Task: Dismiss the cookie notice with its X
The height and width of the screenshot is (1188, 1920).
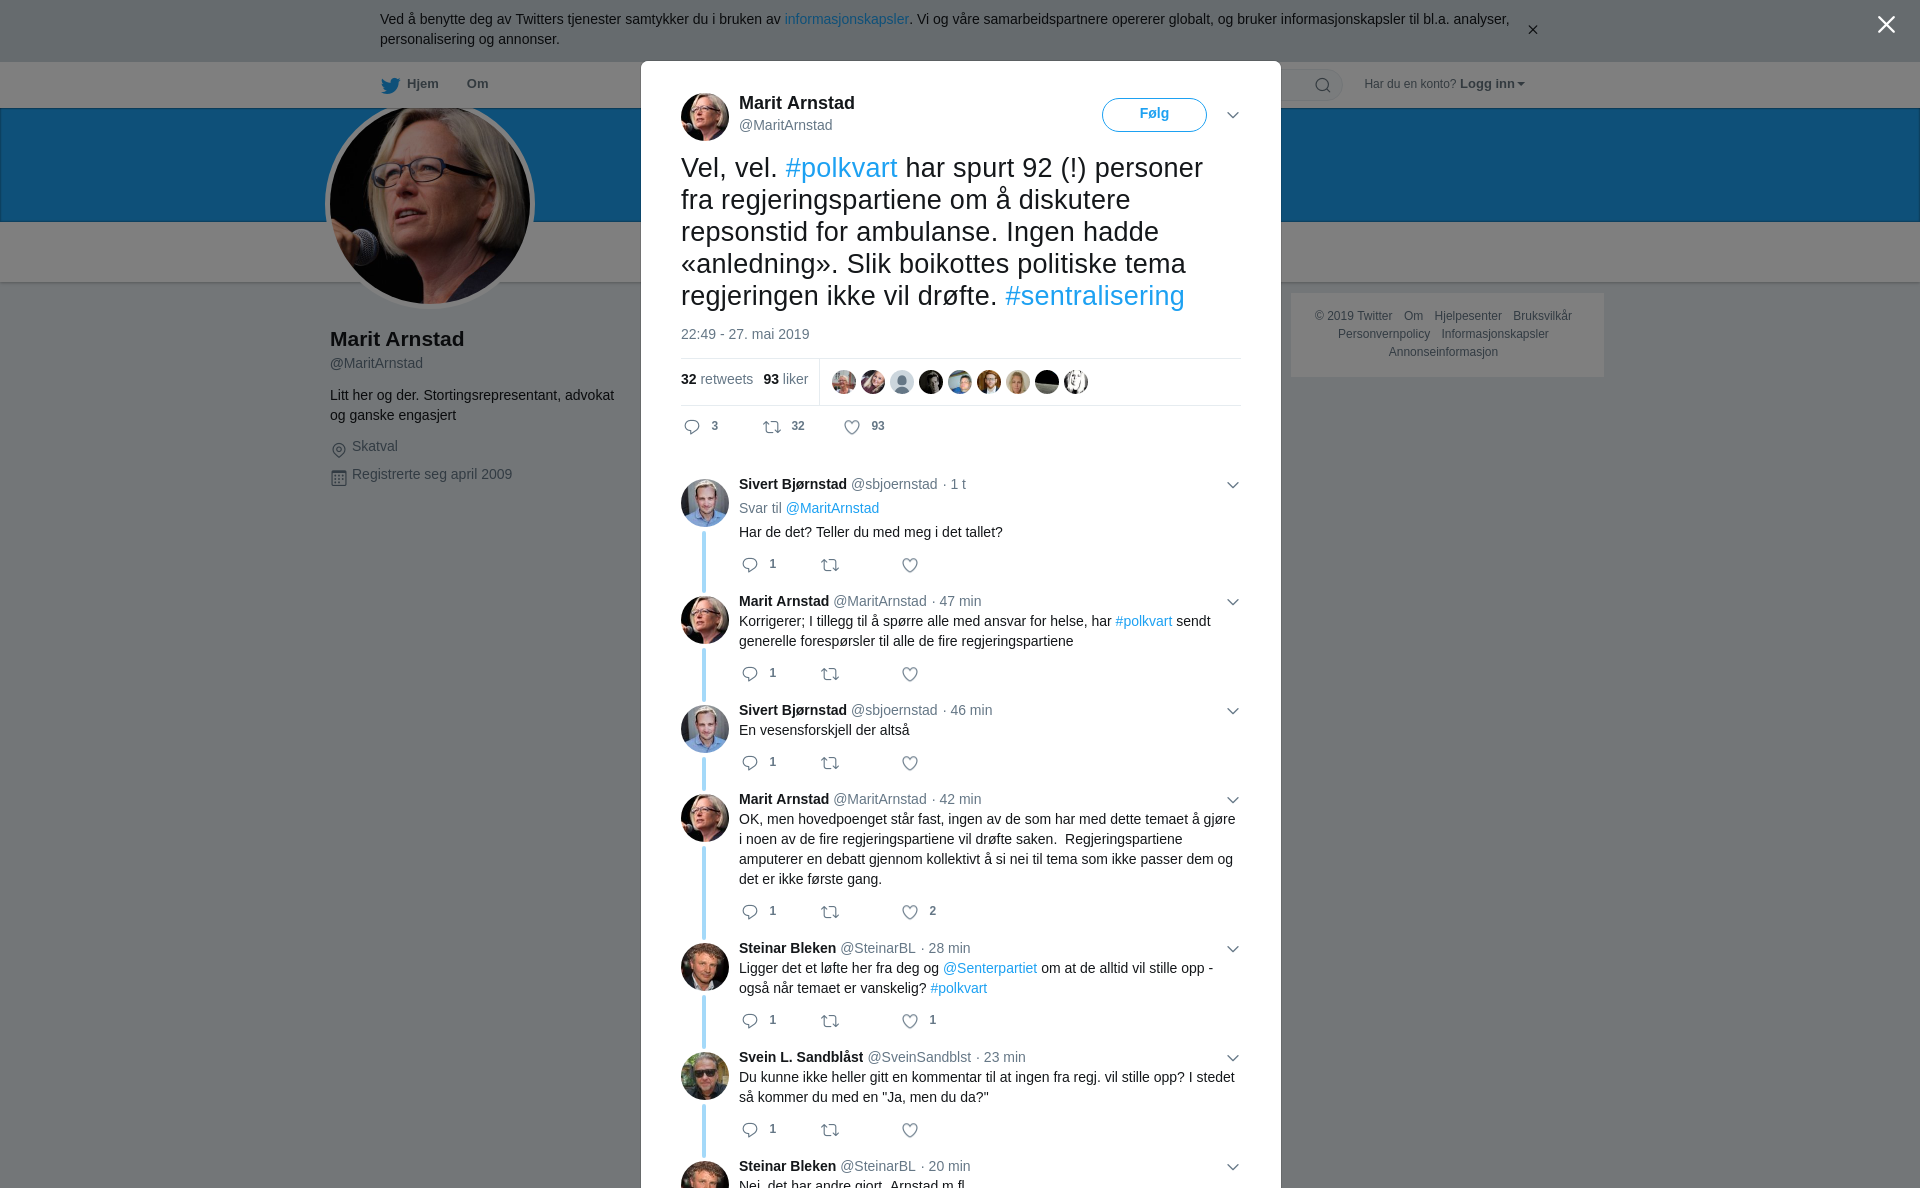Action: pos(1532,30)
